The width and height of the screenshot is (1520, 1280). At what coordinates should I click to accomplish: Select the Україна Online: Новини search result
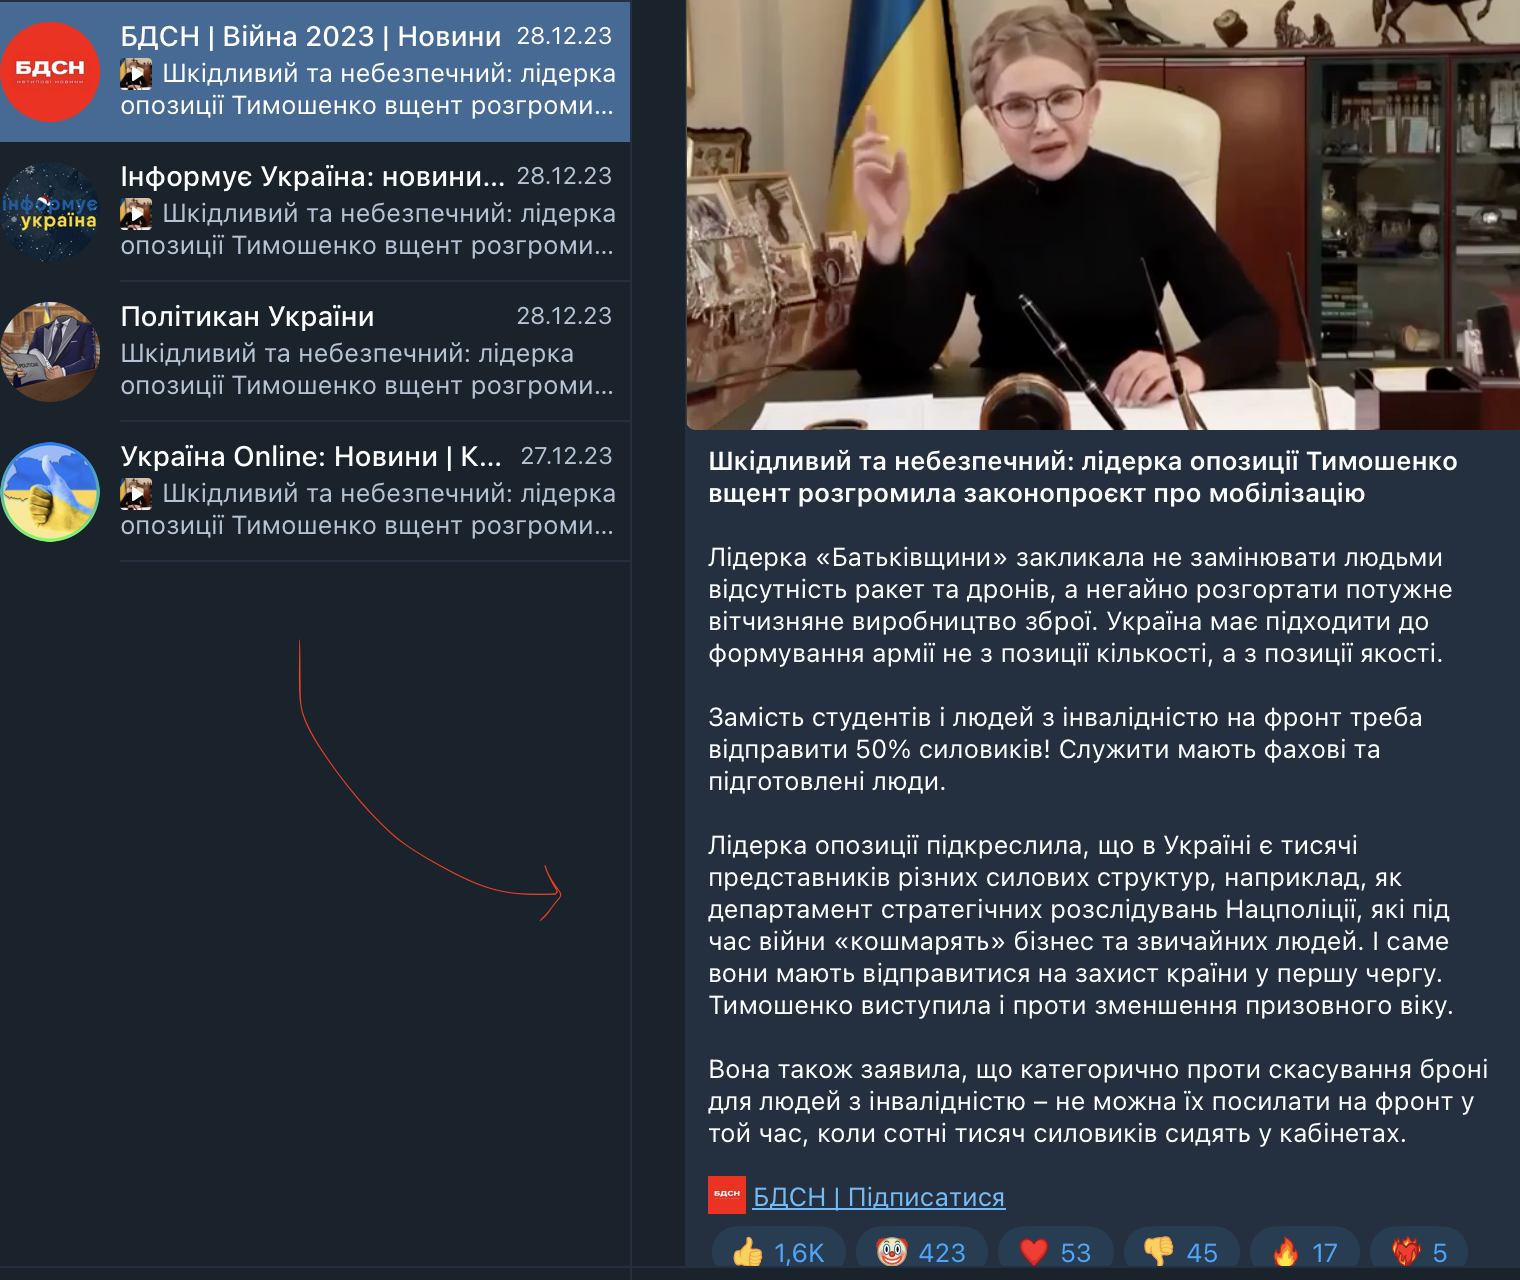pyautogui.click(x=315, y=492)
